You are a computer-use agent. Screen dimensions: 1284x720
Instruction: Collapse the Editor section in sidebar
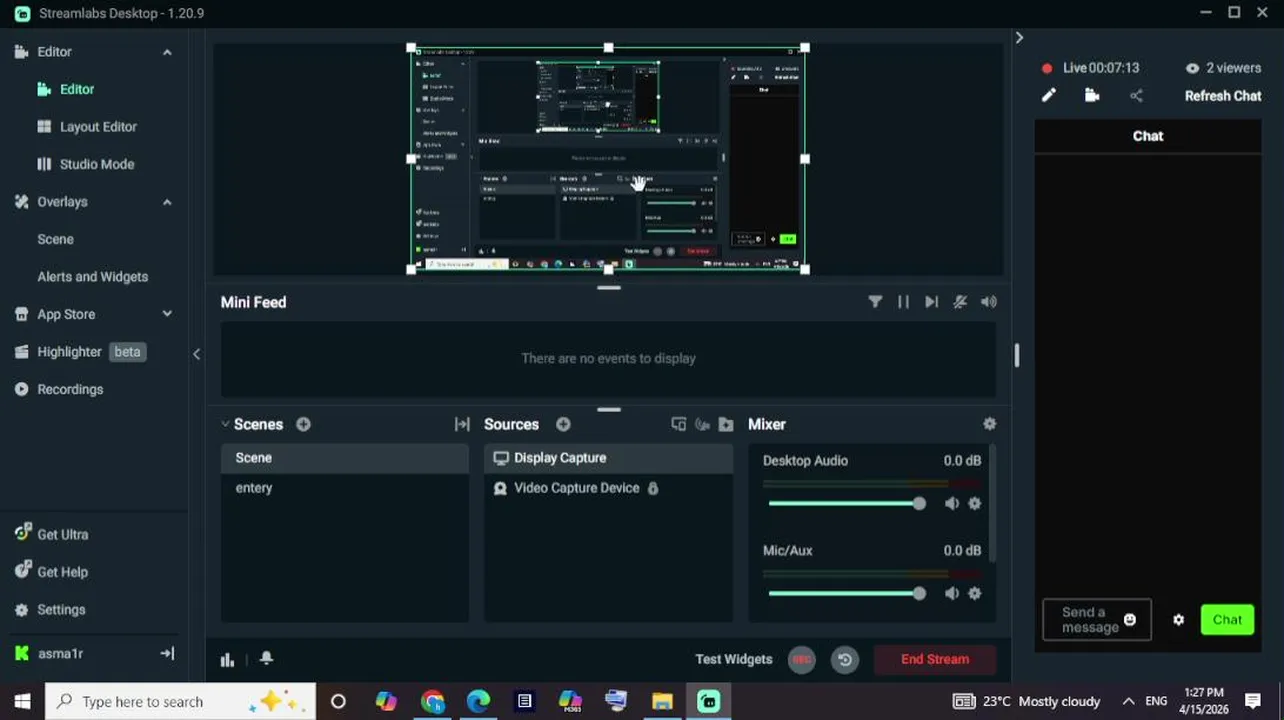167,52
